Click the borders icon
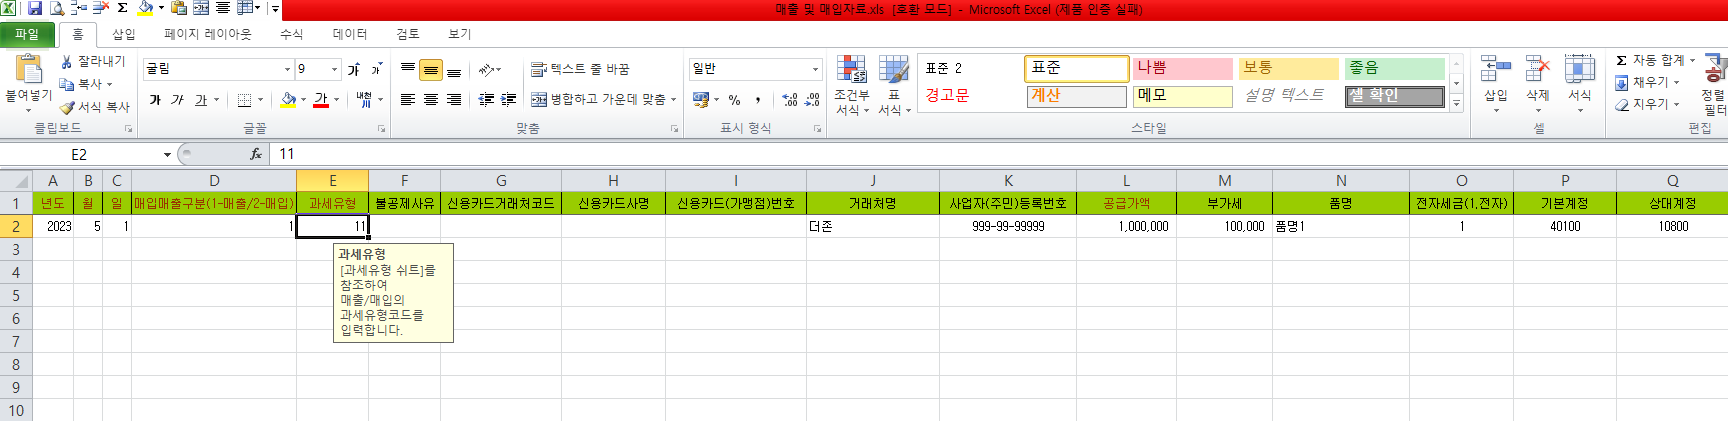The width and height of the screenshot is (1728, 421). pos(244,100)
